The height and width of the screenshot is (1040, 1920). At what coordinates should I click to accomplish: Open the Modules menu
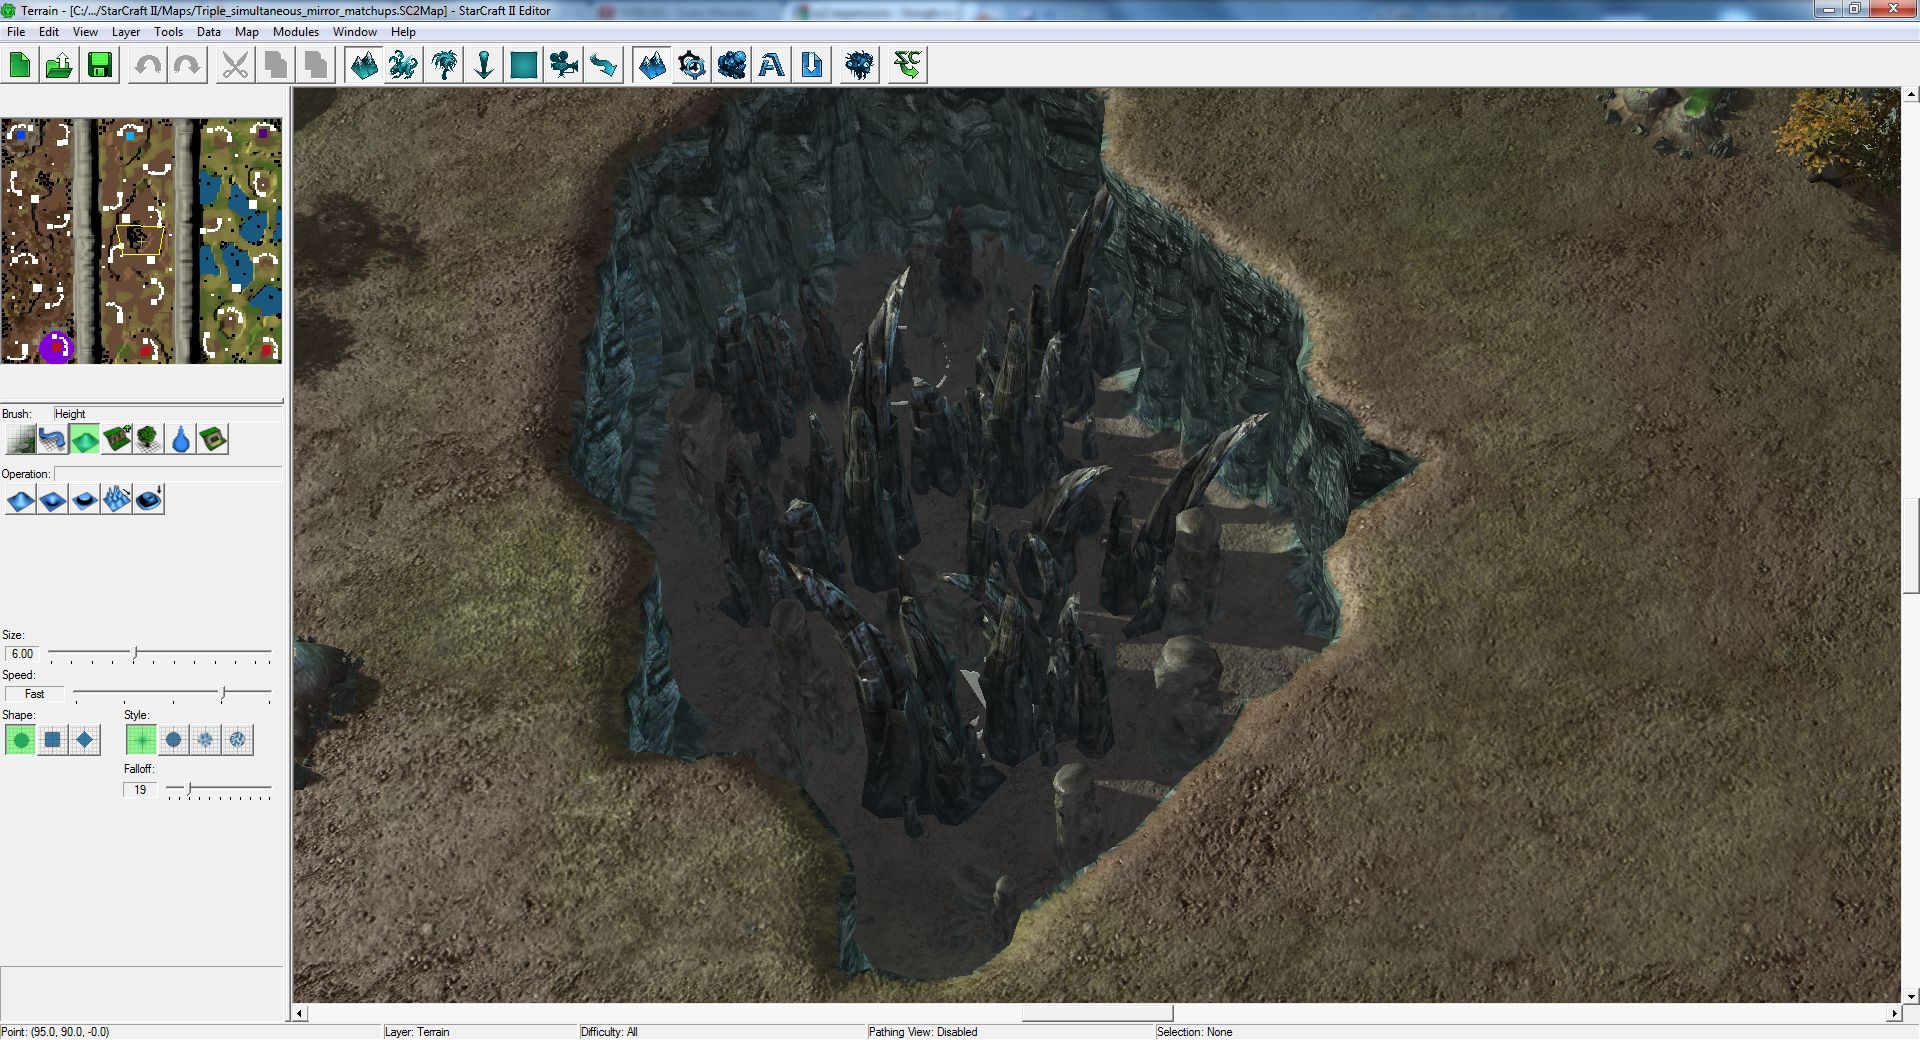pos(296,32)
